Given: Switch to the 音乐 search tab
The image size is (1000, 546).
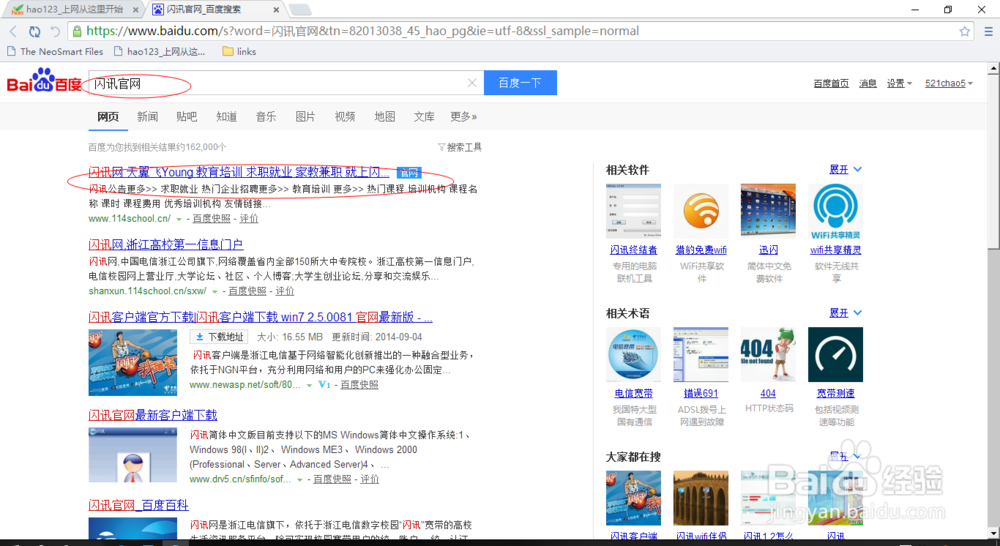Looking at the screenshot, I should (x=266, y=117).
